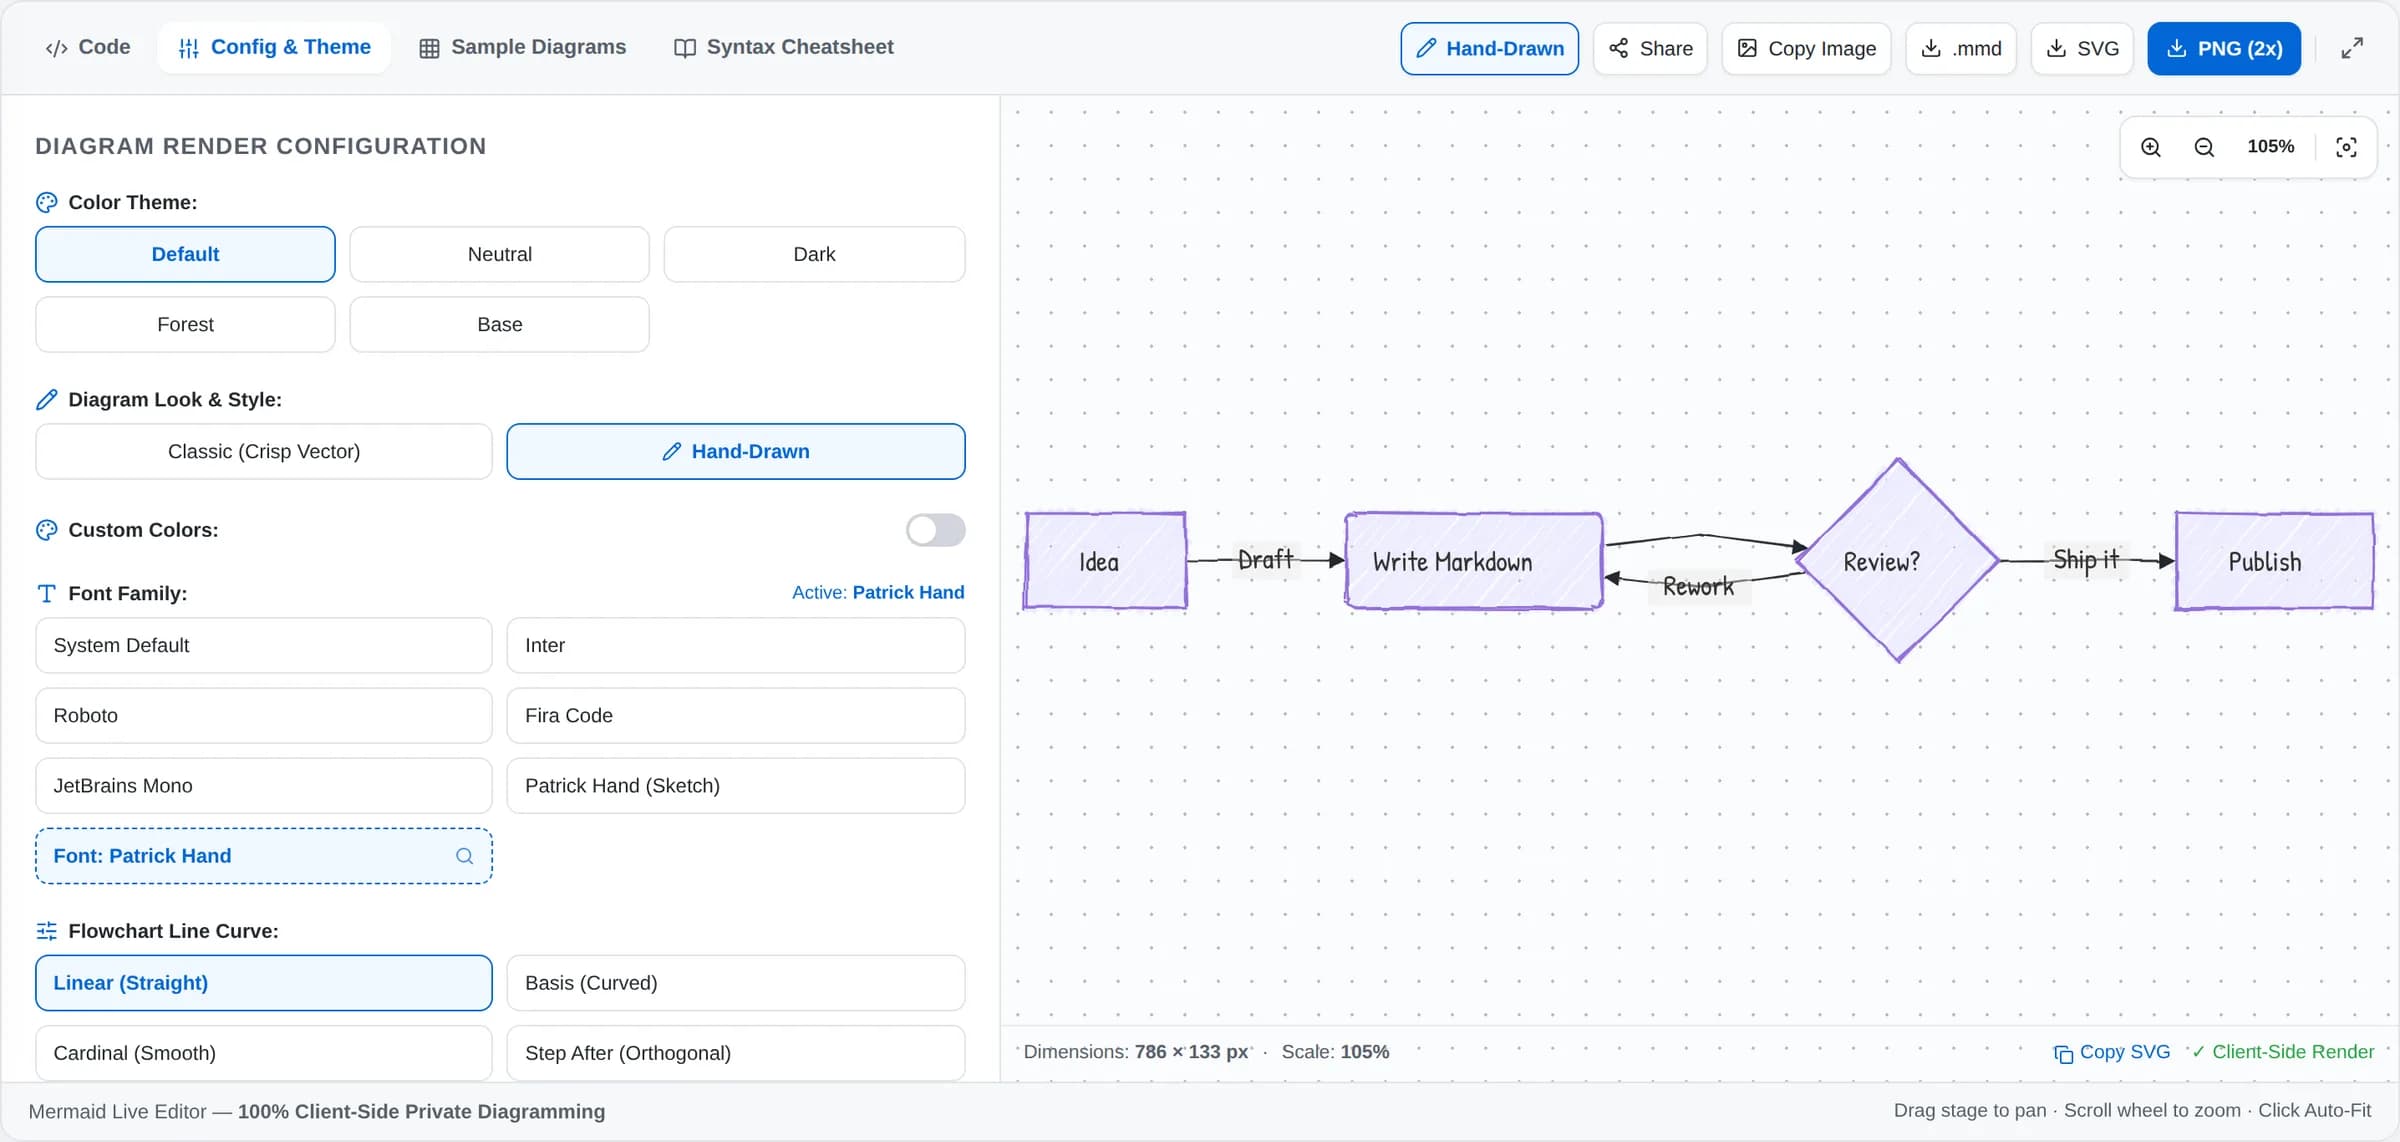This screenshot has width=2400, height=1142.
Task: Open the Config & Theme tab
Action: 274,48
